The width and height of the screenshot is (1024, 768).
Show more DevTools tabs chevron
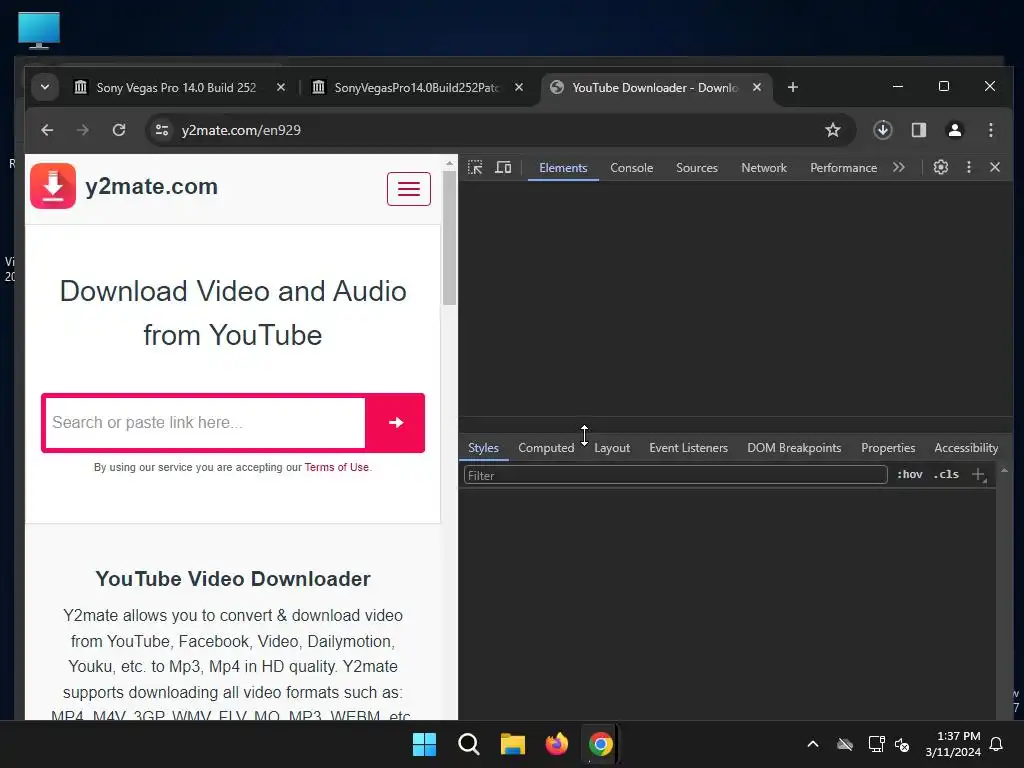[899, 168]
